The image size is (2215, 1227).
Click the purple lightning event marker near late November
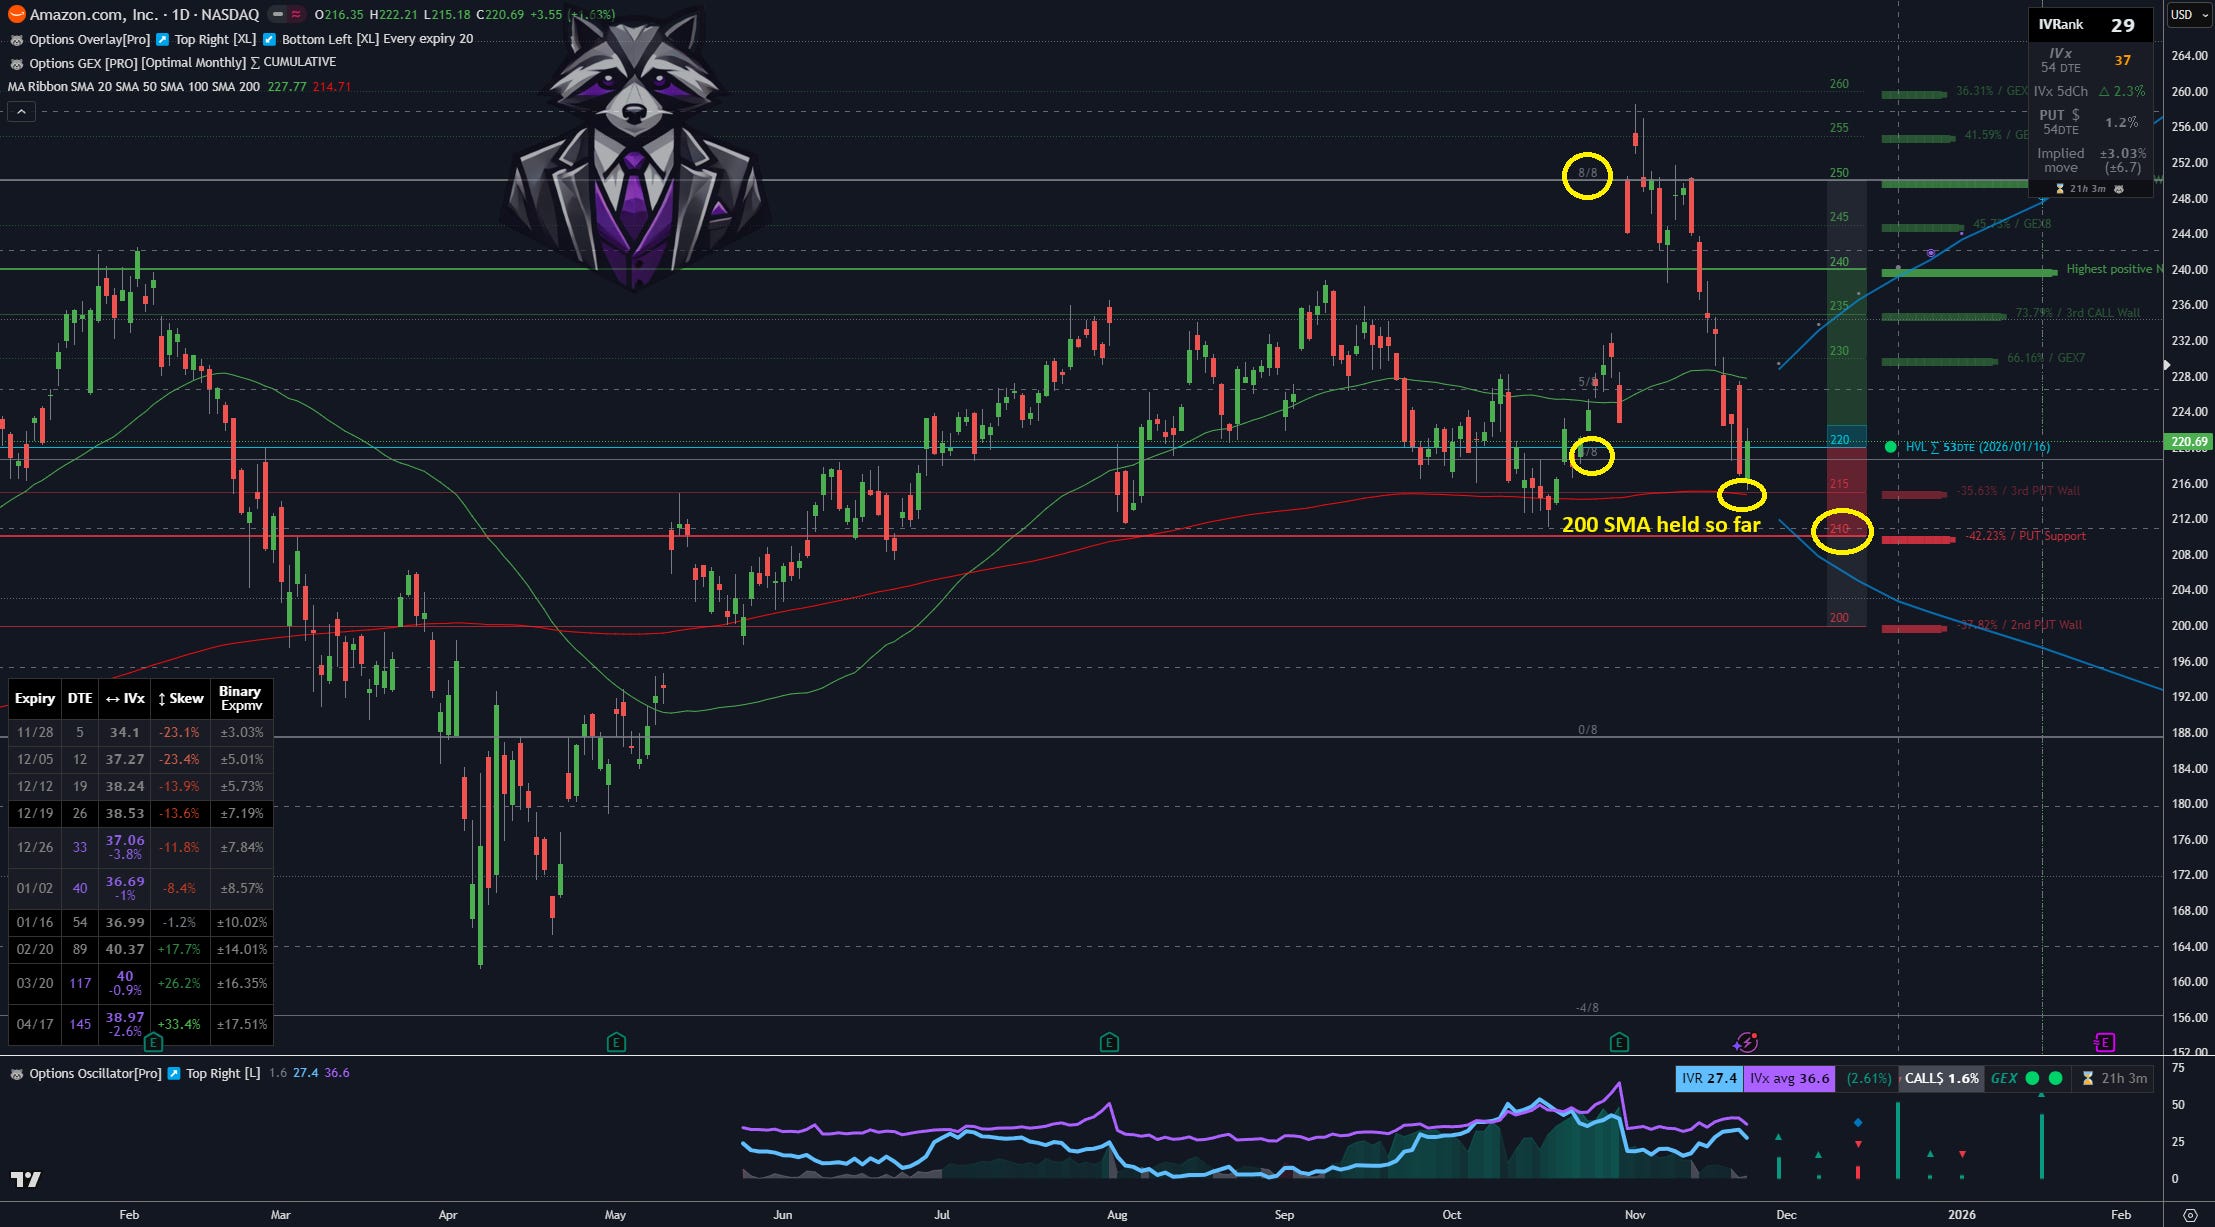click(x=1746, y=1043)
